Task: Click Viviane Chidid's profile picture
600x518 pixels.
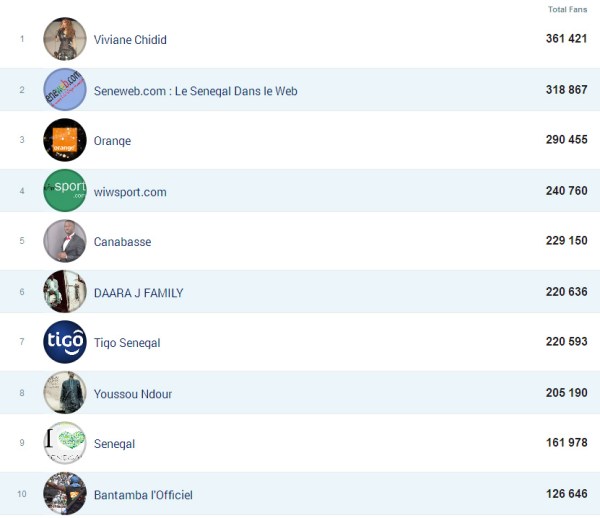Action: click(65, 39)
